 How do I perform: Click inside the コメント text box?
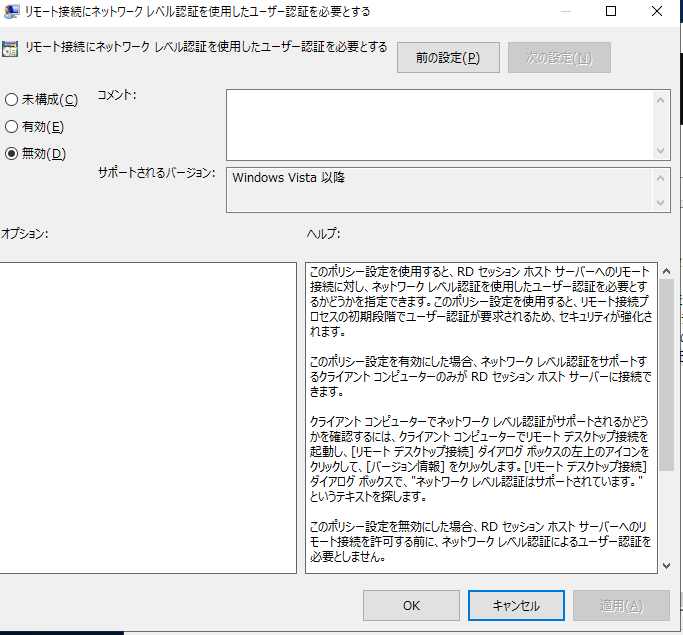tap(439, 125)
